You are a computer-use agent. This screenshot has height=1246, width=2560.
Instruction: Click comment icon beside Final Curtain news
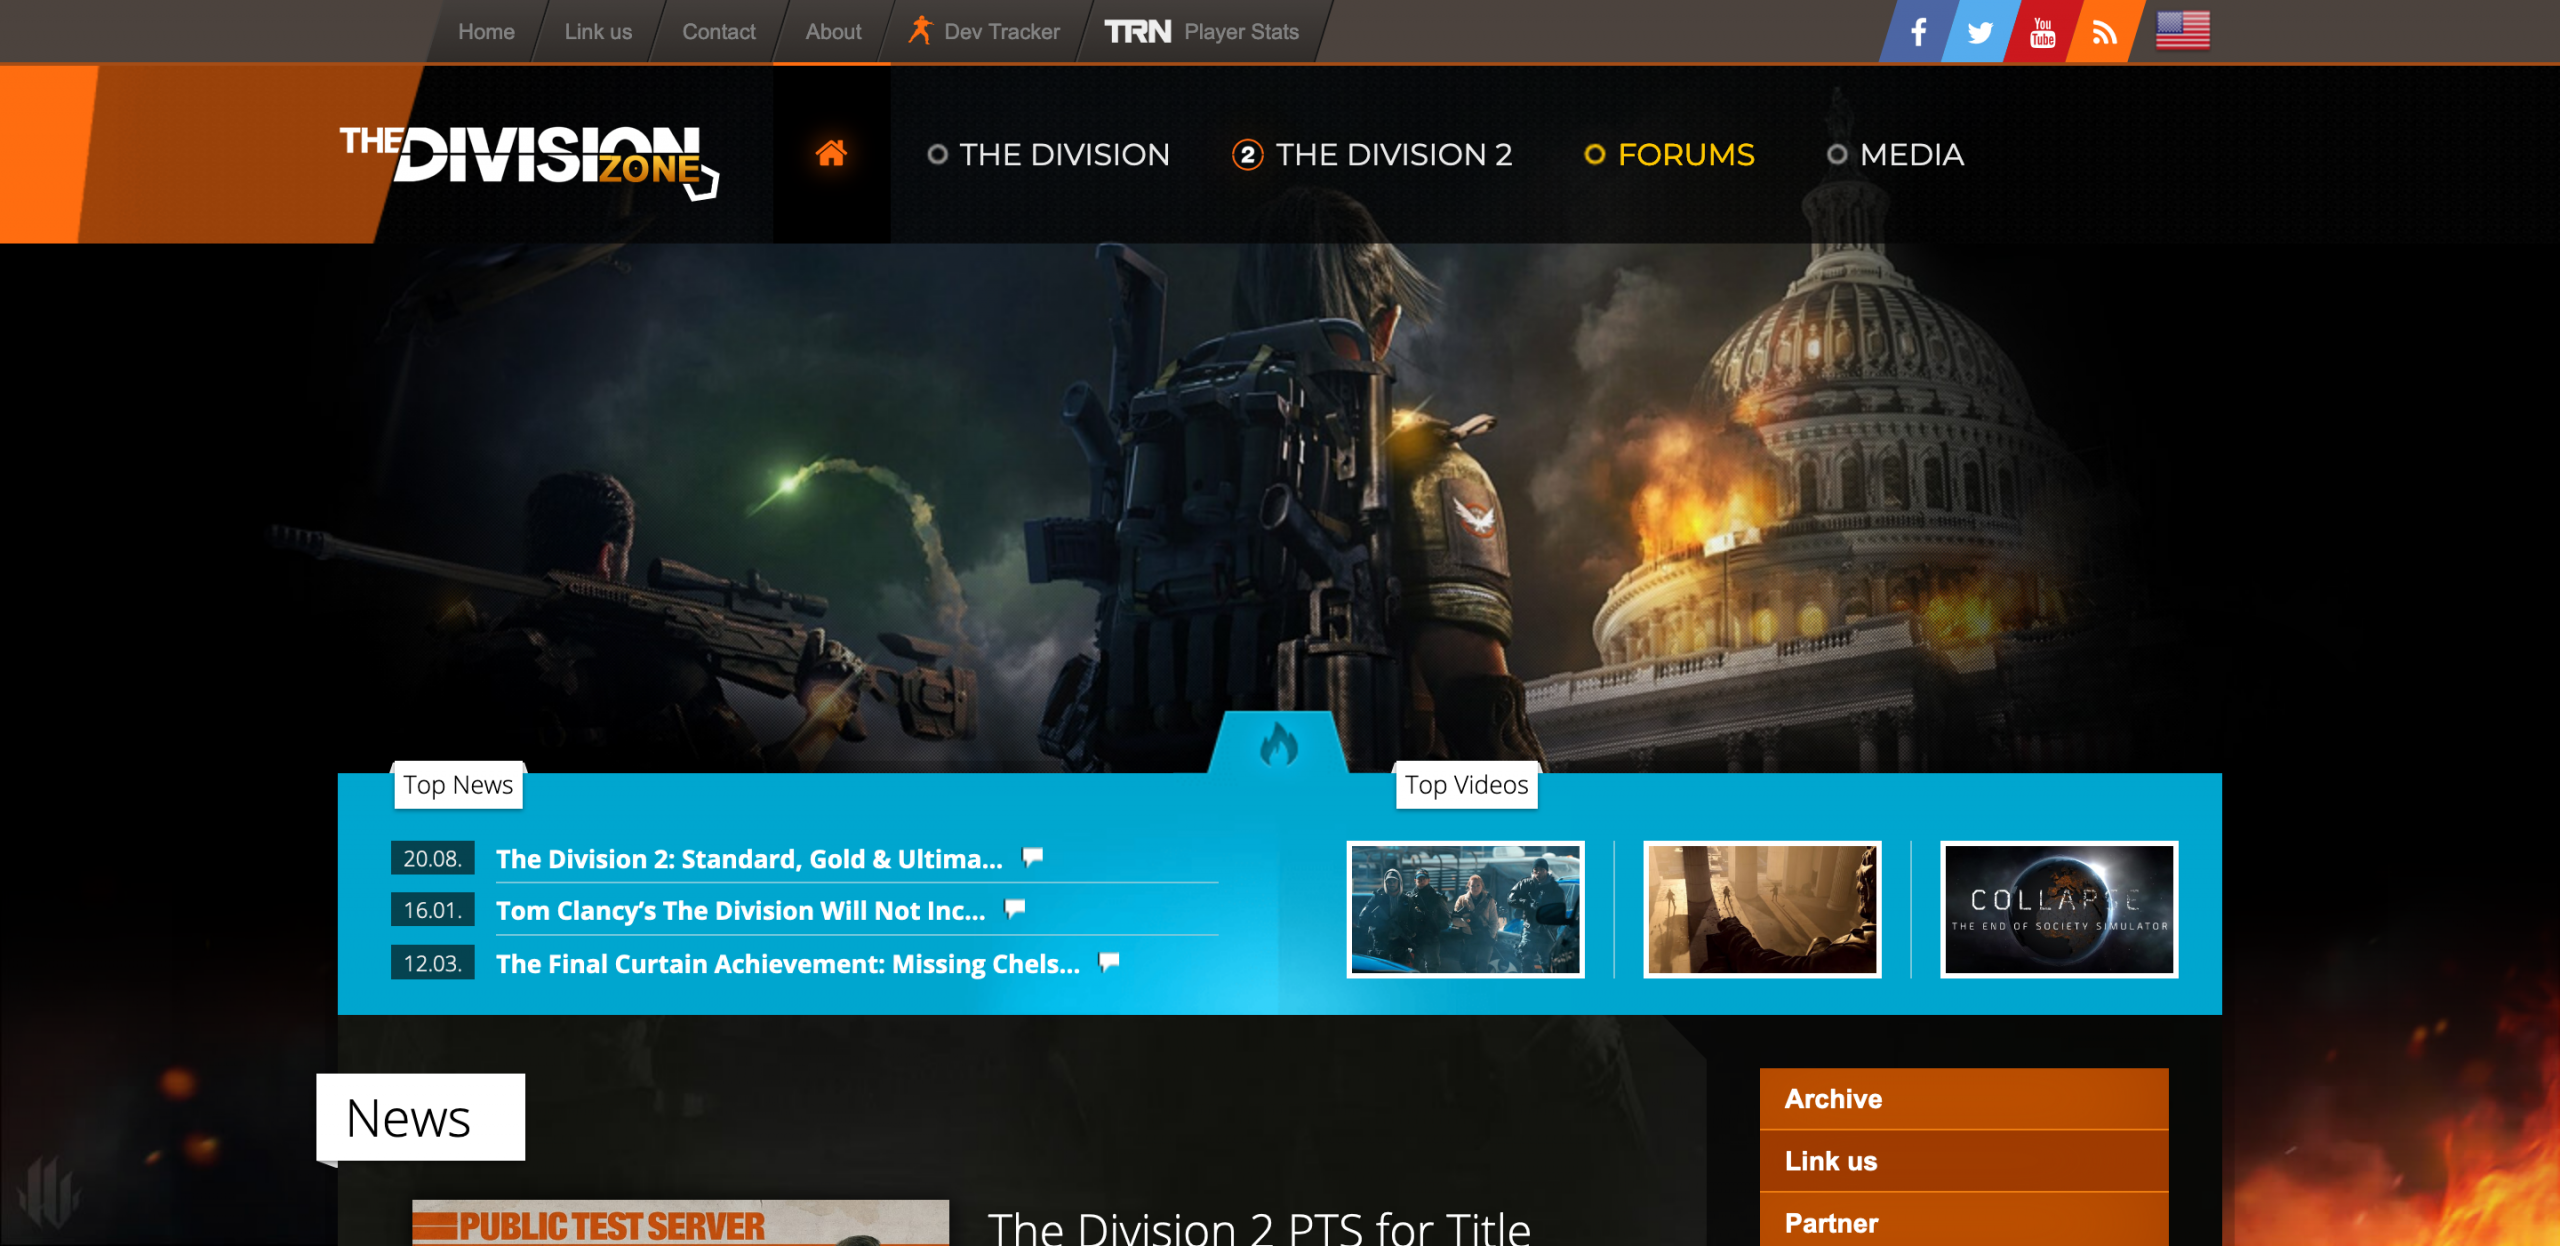coord(1109,962)
